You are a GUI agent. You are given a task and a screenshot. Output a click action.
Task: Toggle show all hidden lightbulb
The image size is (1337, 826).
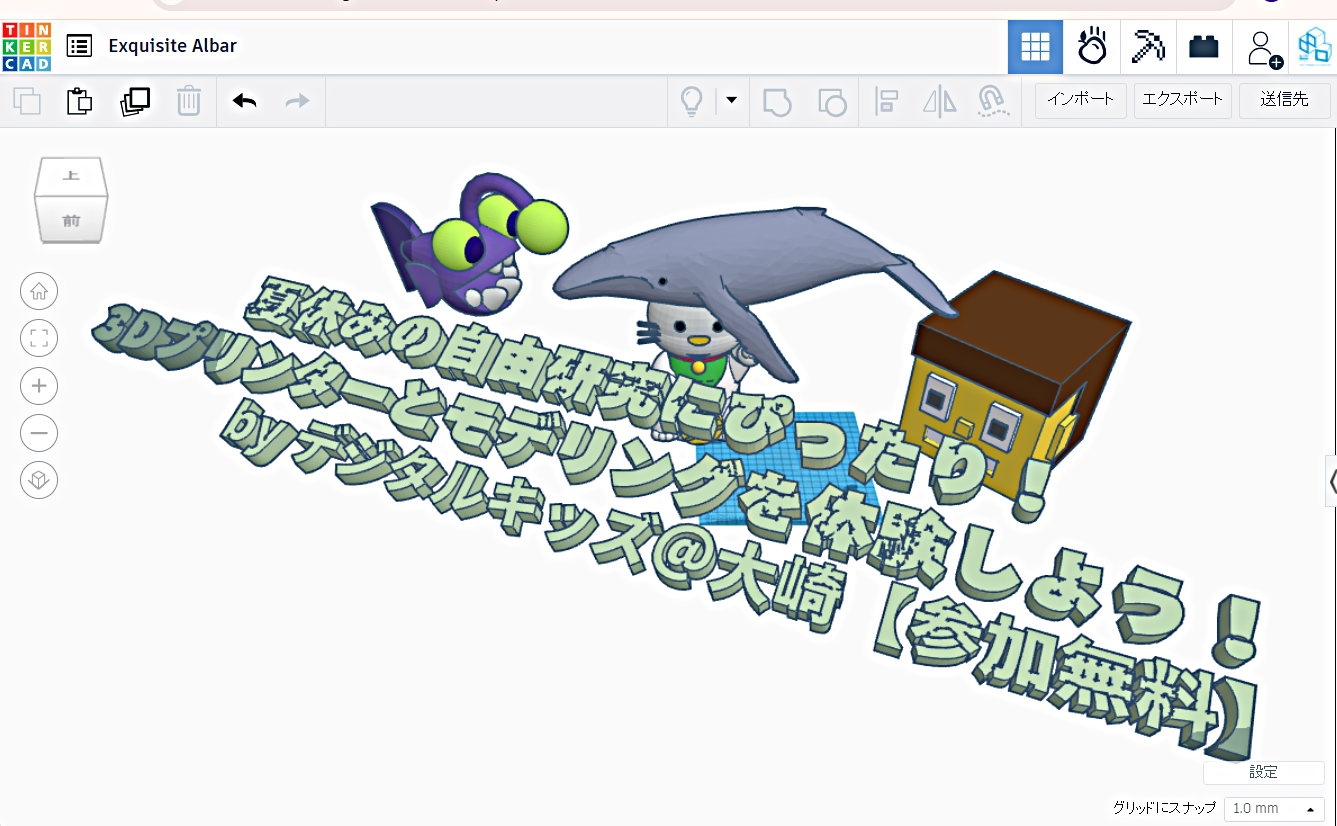[x=691, y=101]
